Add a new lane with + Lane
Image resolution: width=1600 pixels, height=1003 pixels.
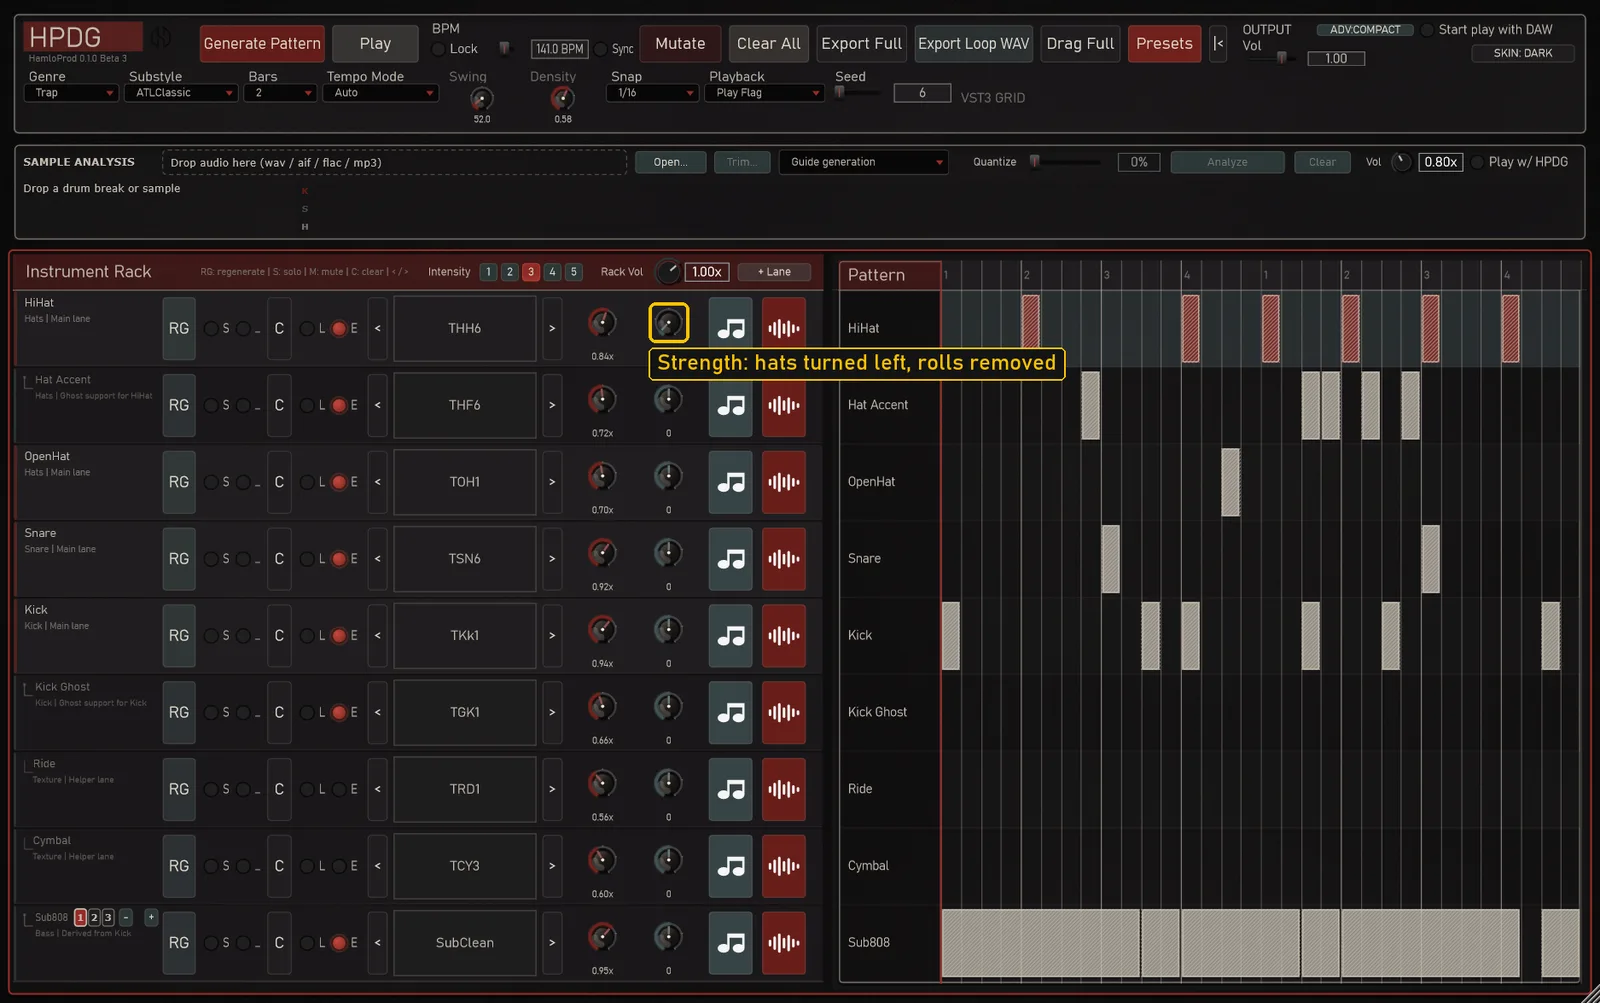point(774,272)
